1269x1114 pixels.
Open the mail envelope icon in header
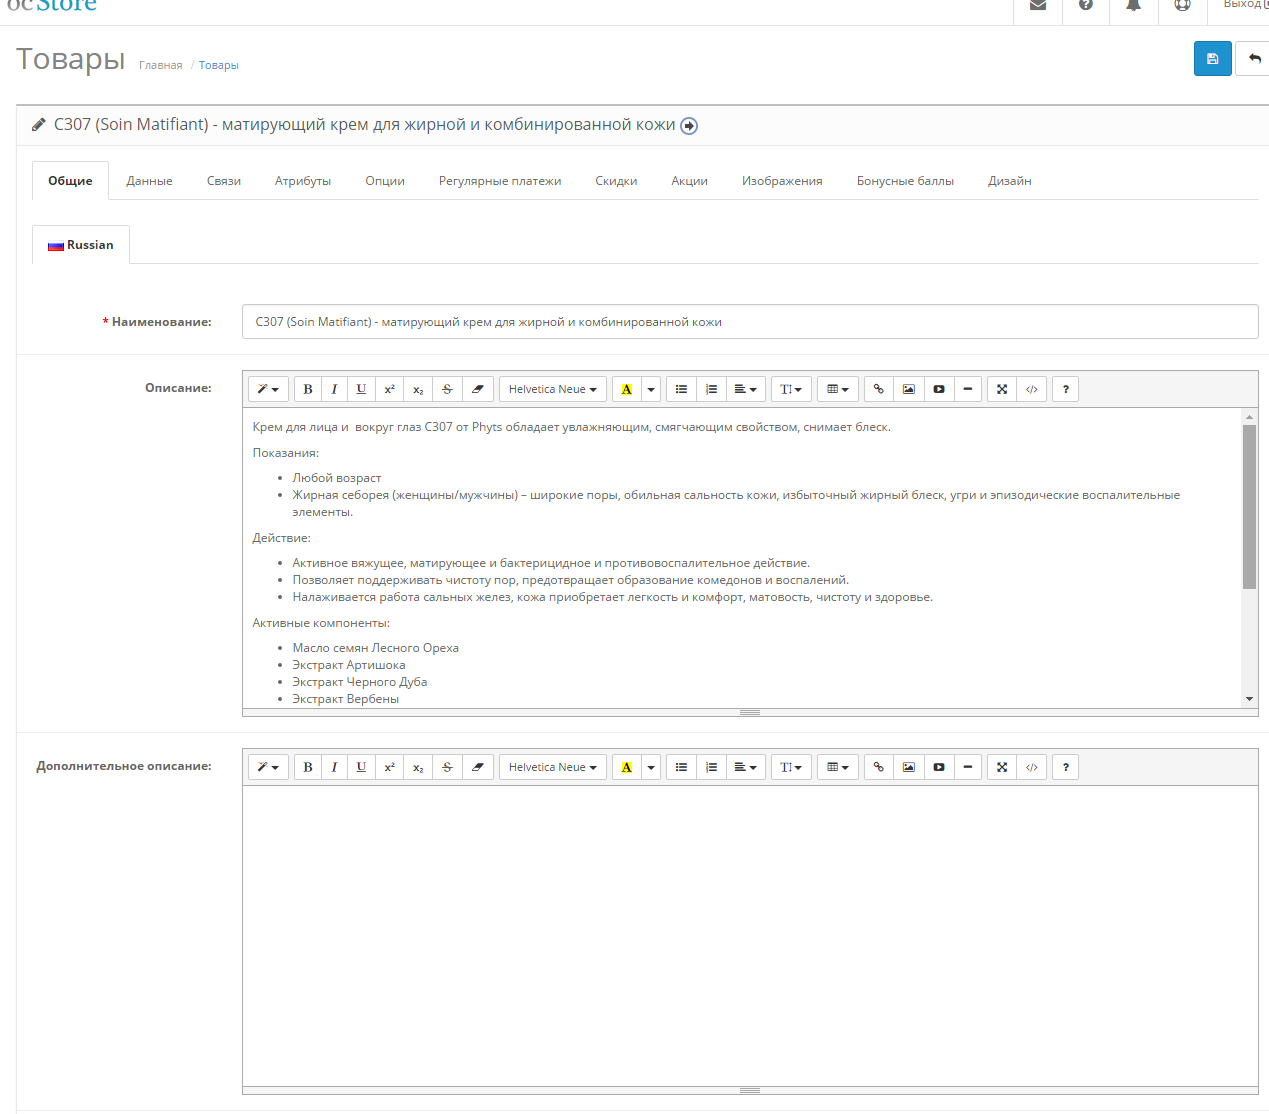tap(1038, 5)
